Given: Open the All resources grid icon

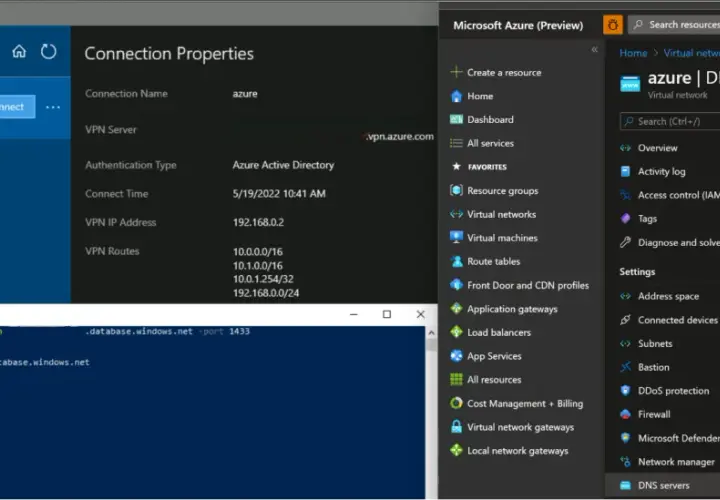Looking at the screenshot, I should tap(456, 379).
